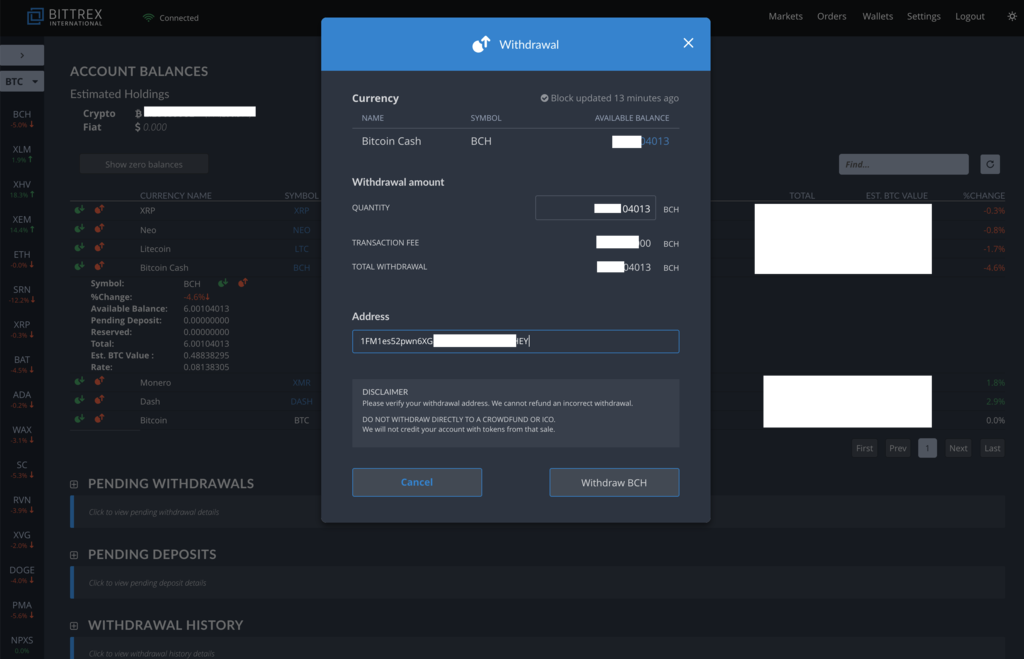The height and width of the screenshot is (659, 1024).
Task: Click the Find search field
Action: click(903, 164)
